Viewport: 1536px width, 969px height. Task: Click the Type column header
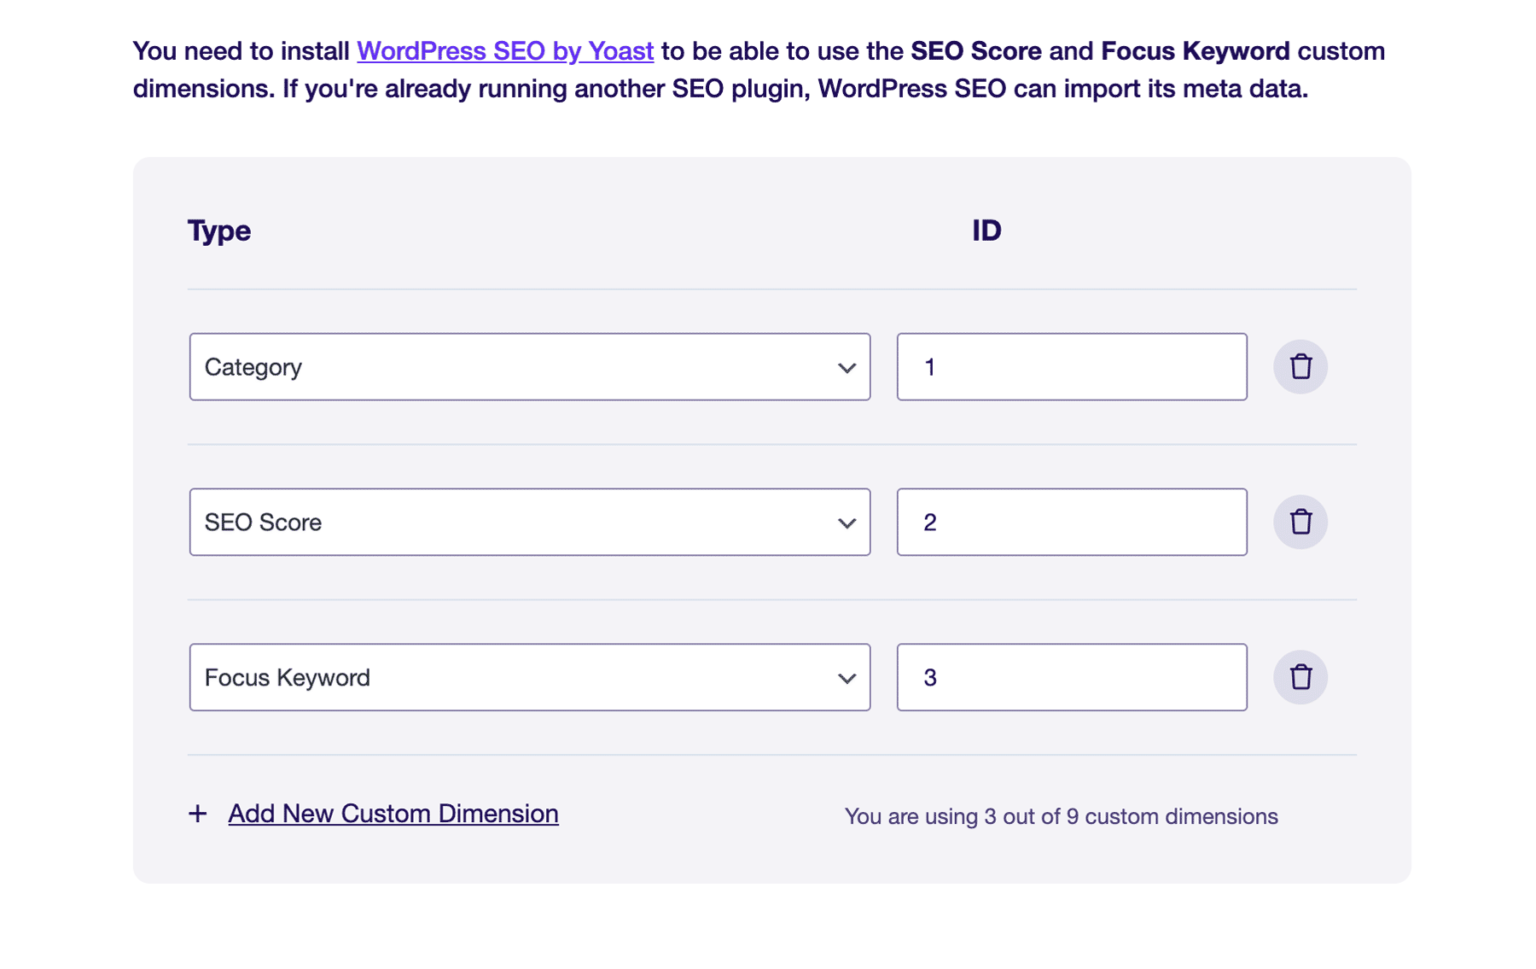[x=219, y=231]
